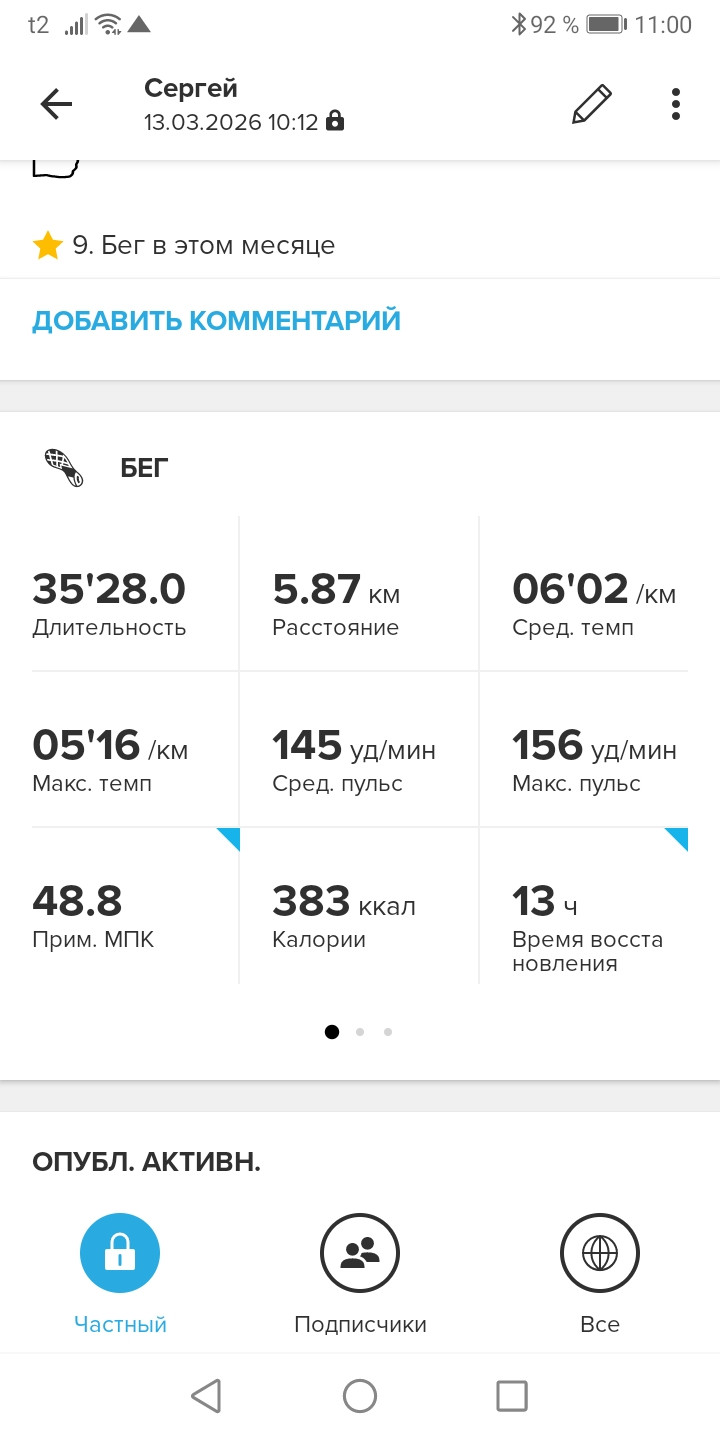720x1440 pixels.
Task: Switch to second stats page dot
Action: point(360,1032)
